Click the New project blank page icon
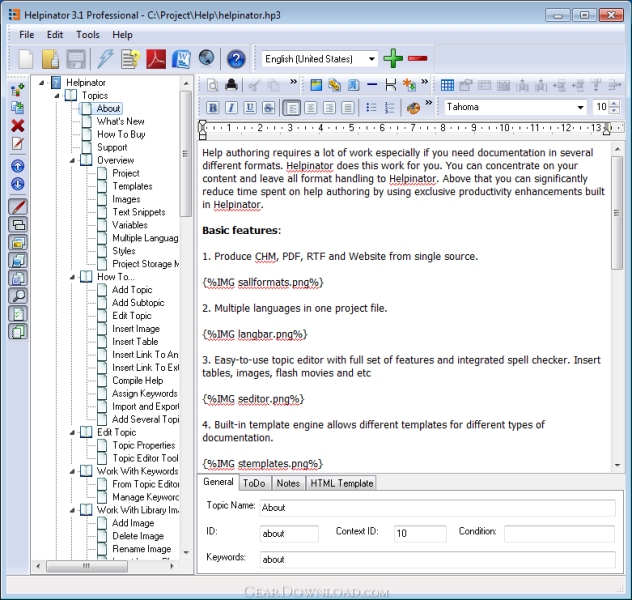632x600 pixels. 26,59
